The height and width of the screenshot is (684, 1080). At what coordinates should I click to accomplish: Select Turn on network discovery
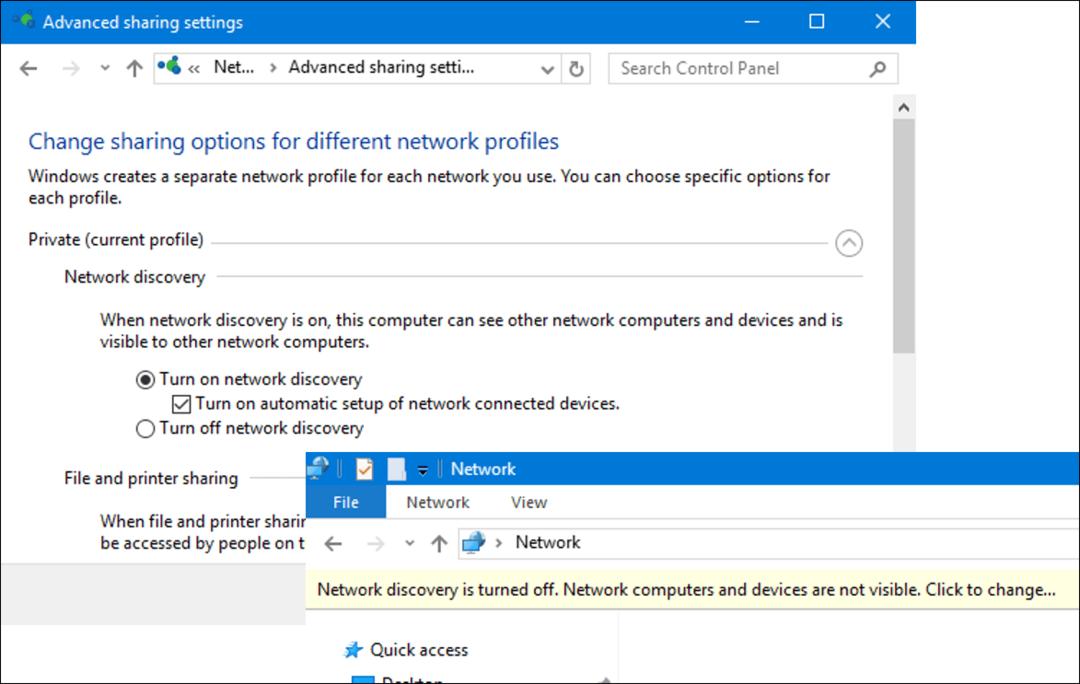146,380
